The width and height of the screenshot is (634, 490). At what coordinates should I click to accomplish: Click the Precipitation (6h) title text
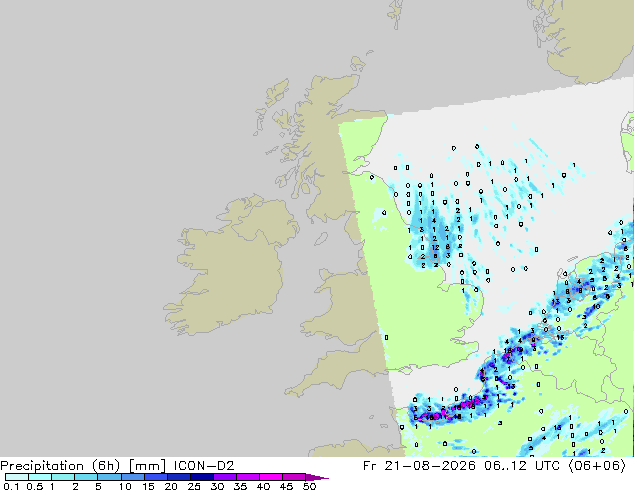coord(60,466)
